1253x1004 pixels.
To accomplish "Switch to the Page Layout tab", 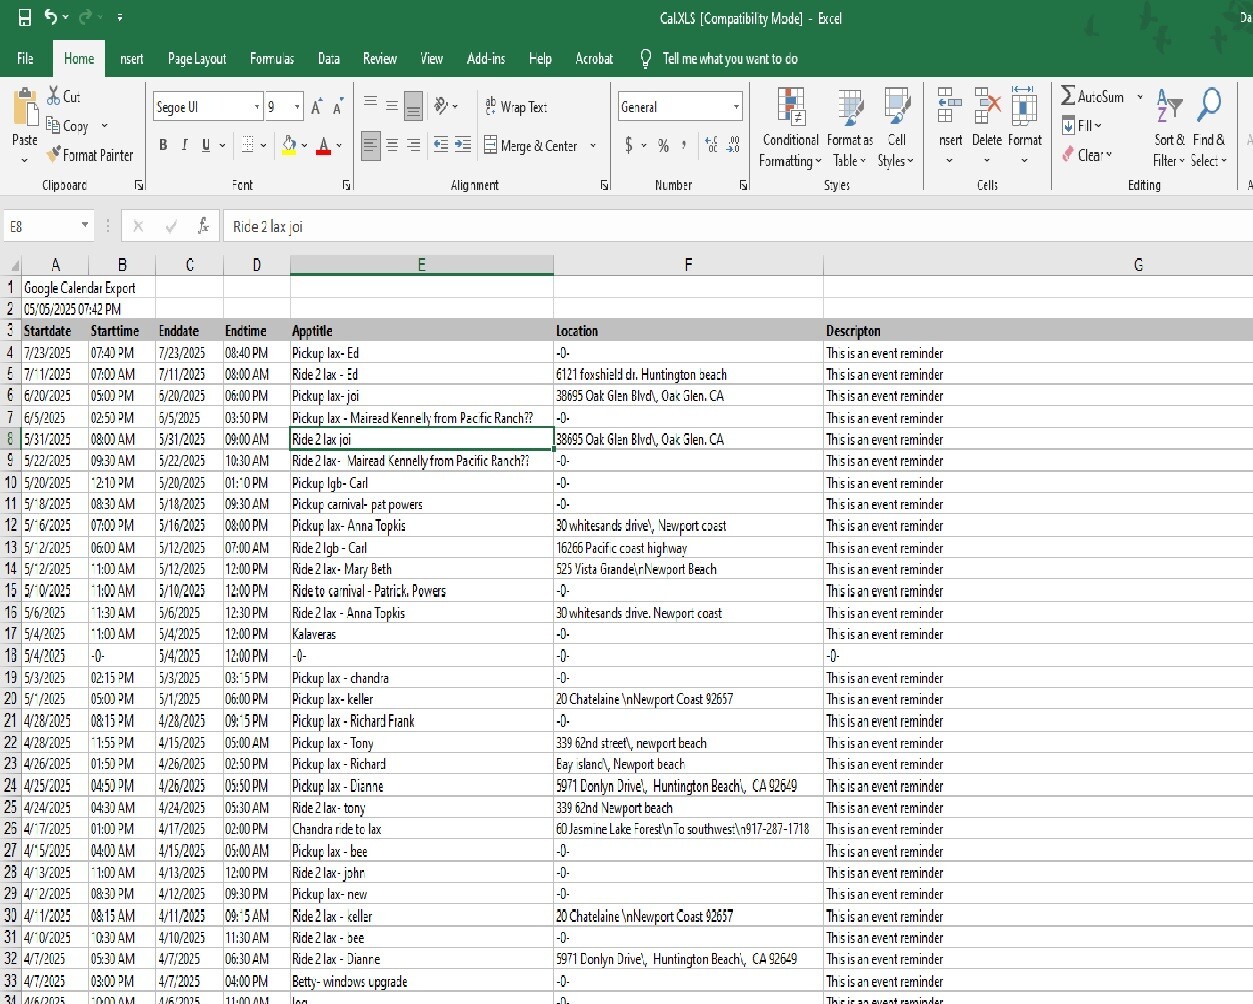I will click(x=197, y=59).
